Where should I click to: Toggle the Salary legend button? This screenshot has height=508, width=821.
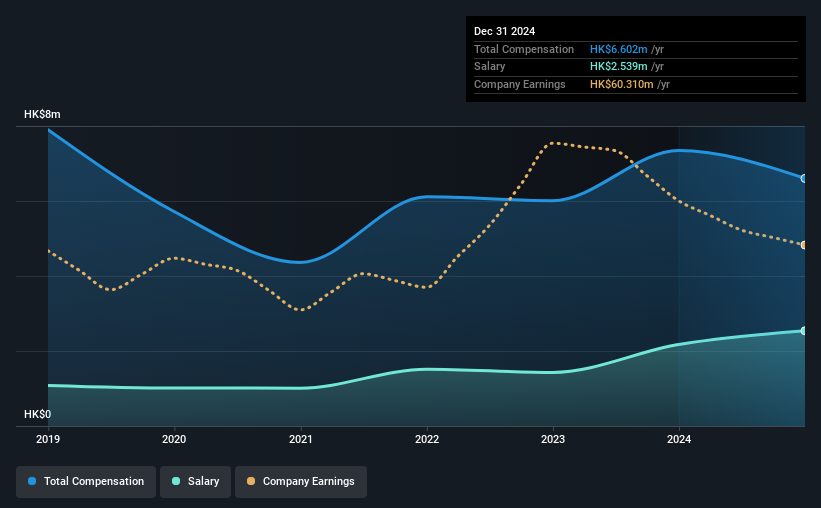tap(195, 481)
